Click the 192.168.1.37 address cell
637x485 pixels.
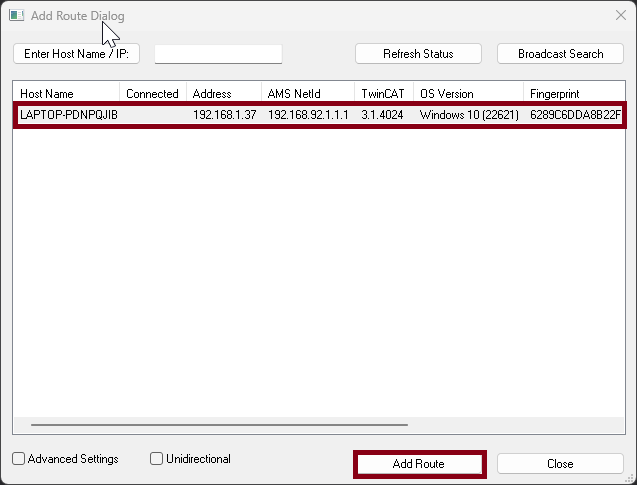[x=224, y=115]
